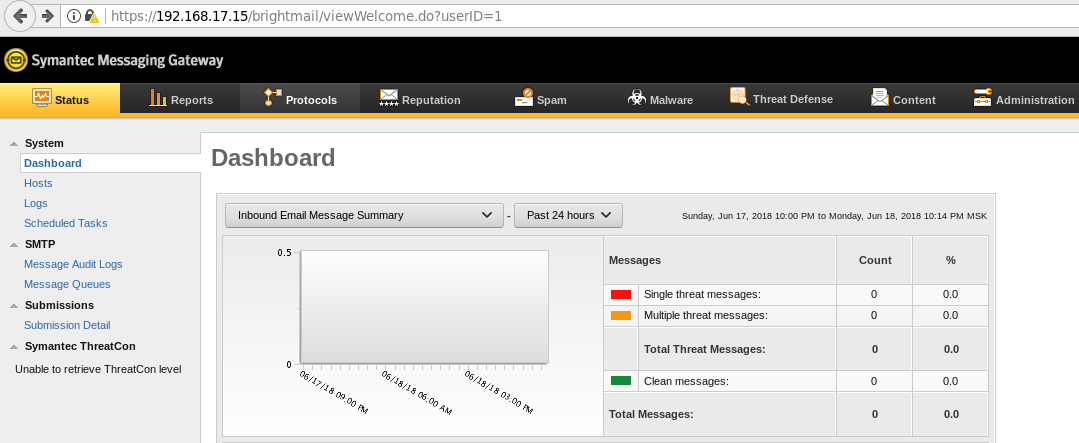This screenshot has height=443, width=1079.
Task: Click the browser forward arrow button
Action: pyautogui.click(x=47, y=15)
